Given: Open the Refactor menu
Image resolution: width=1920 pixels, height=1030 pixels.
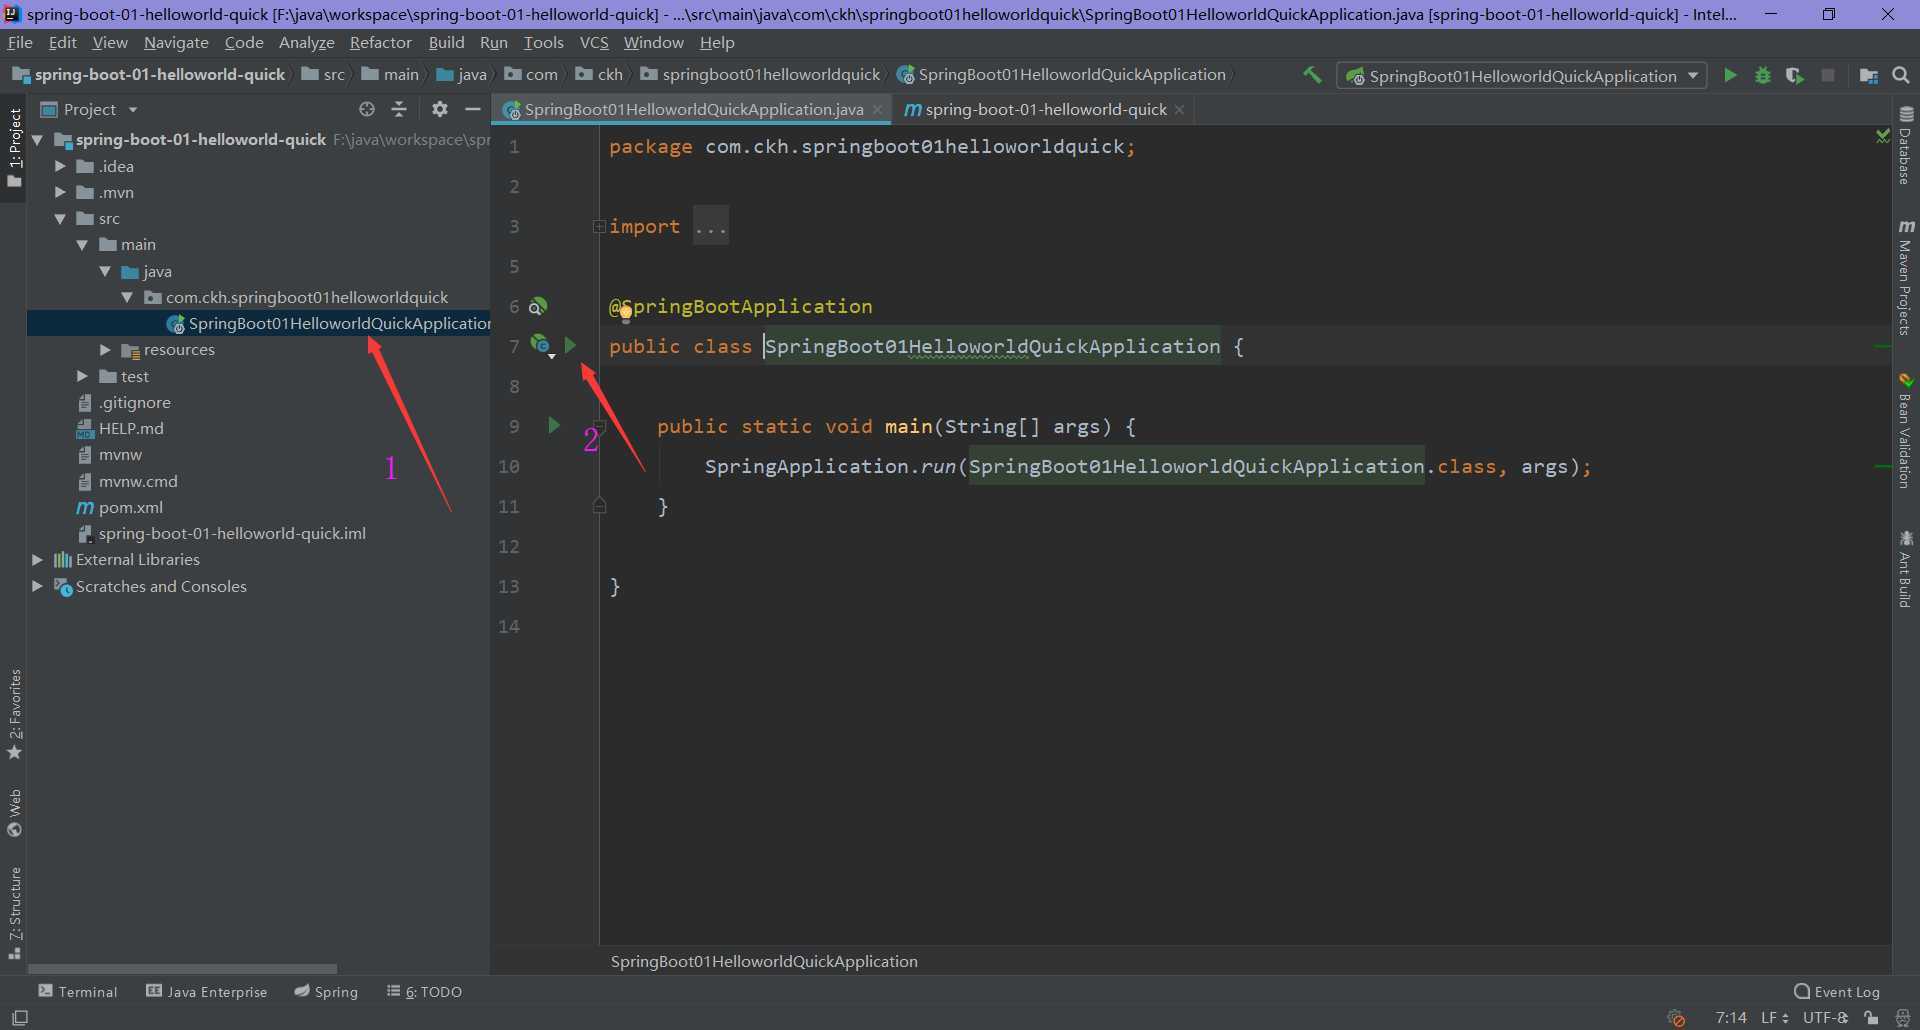Looking at the screenshot, I should [x=380, y=43].
